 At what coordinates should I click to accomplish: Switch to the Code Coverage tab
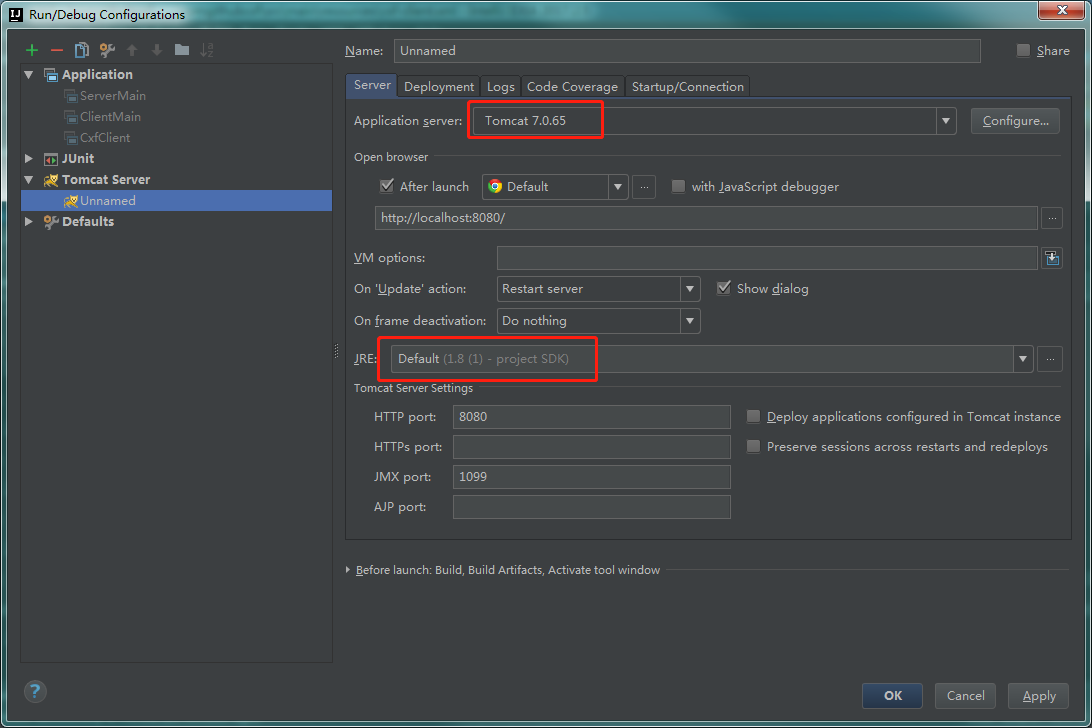point(572,86)
